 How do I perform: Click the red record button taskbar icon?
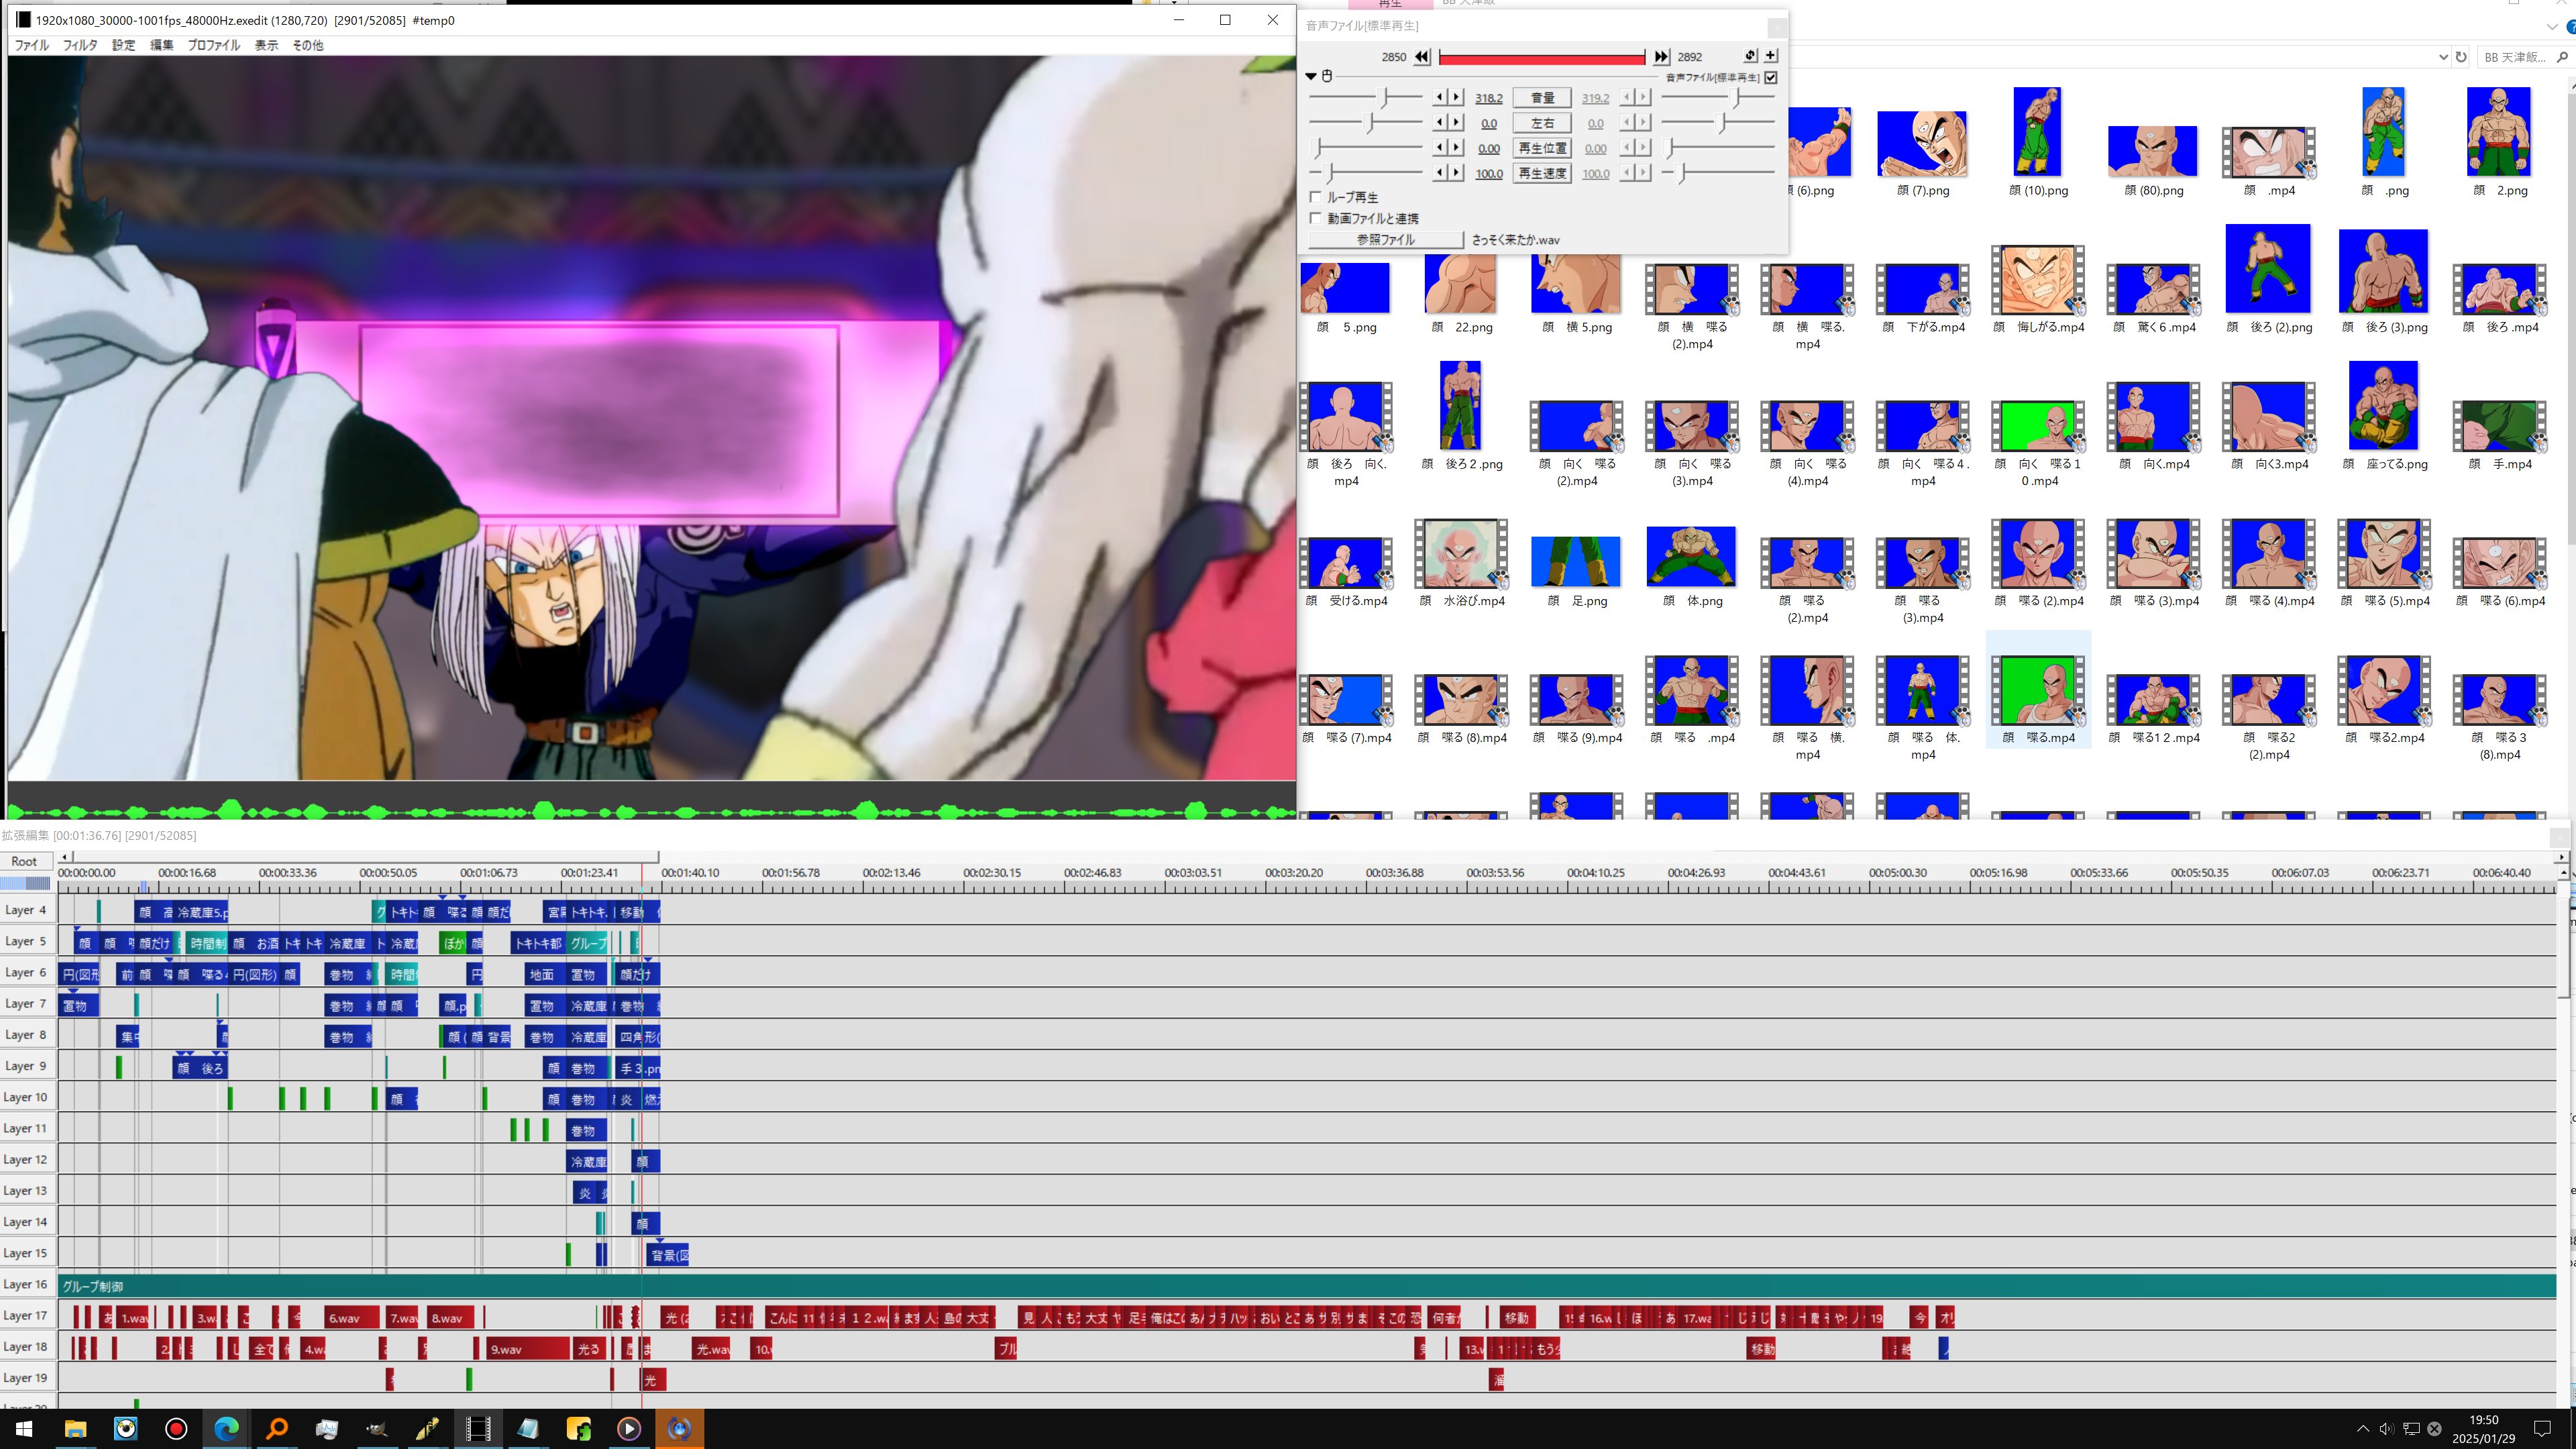click(x=176, y=1428)
